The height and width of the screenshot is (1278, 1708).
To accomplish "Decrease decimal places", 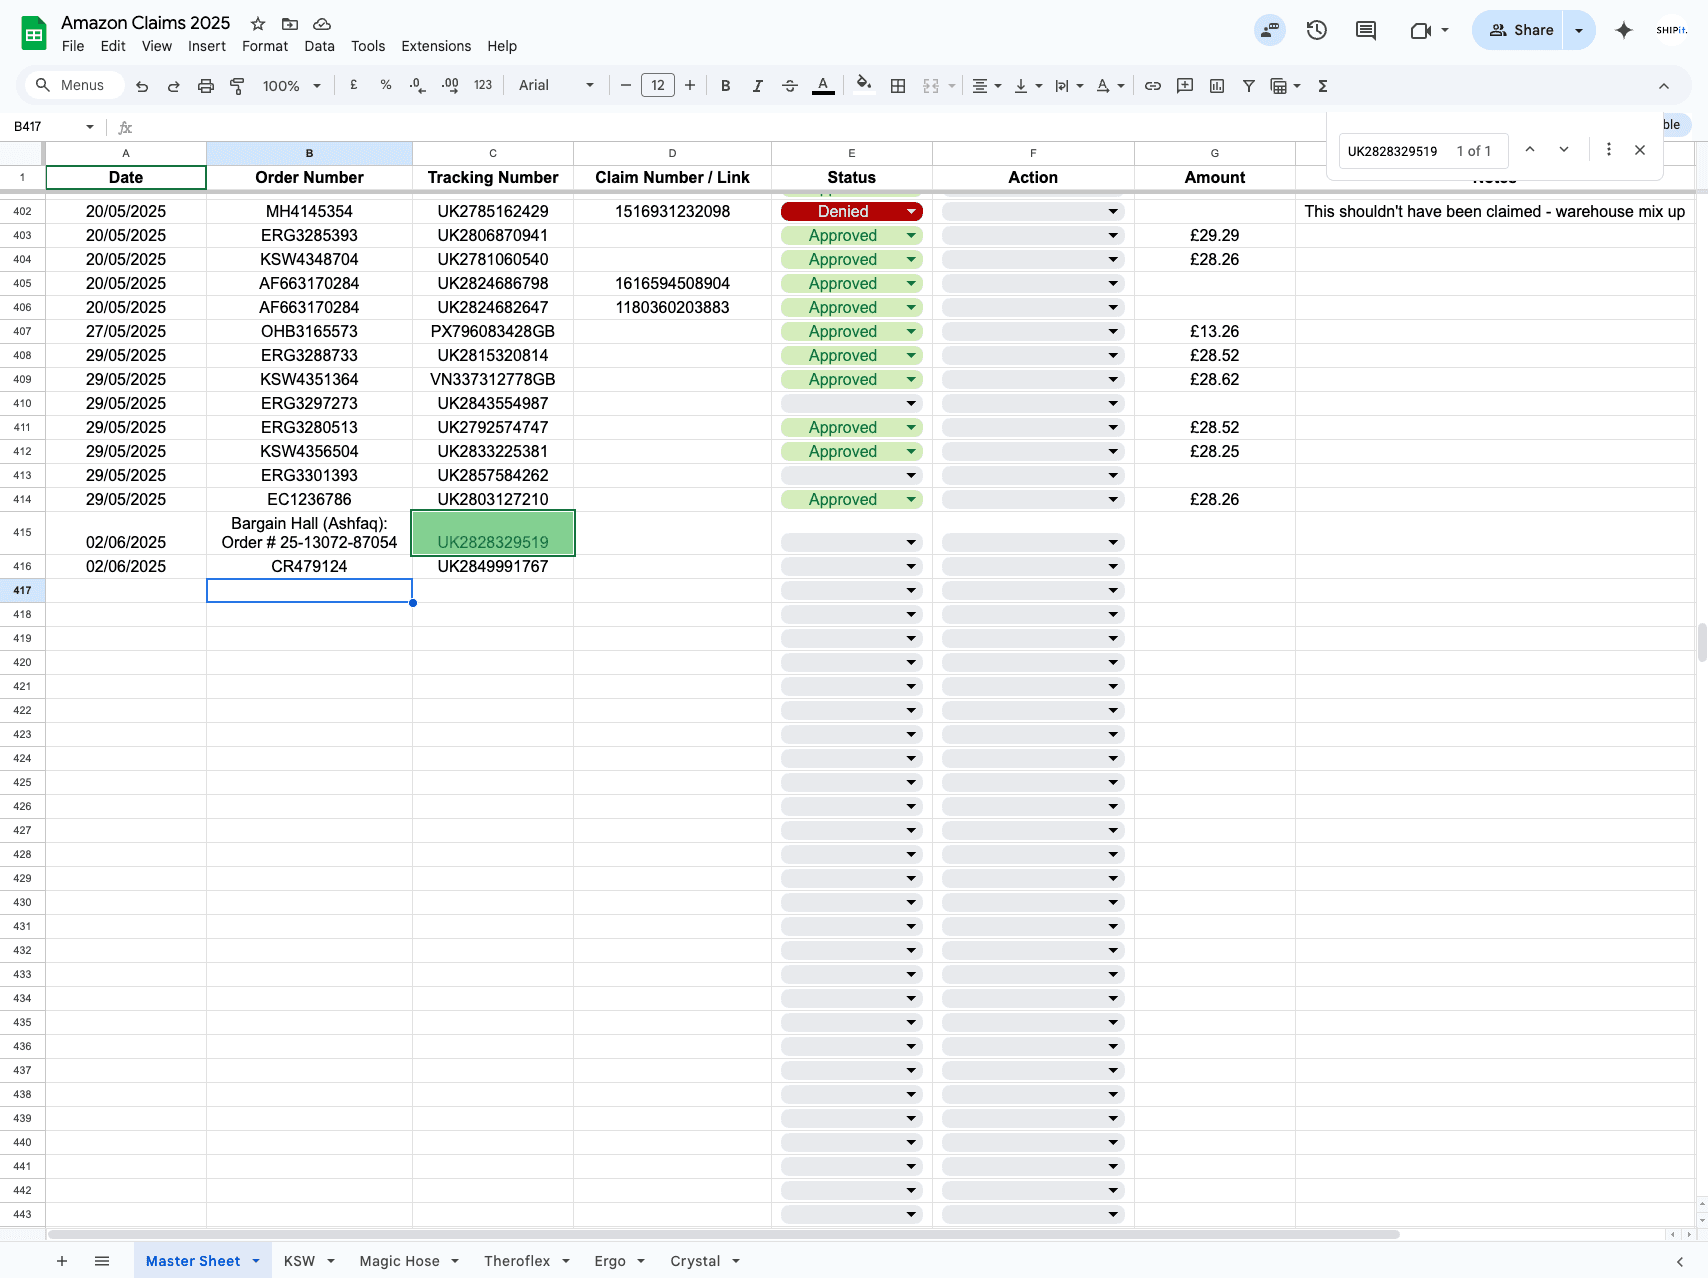I will (418, 86).
